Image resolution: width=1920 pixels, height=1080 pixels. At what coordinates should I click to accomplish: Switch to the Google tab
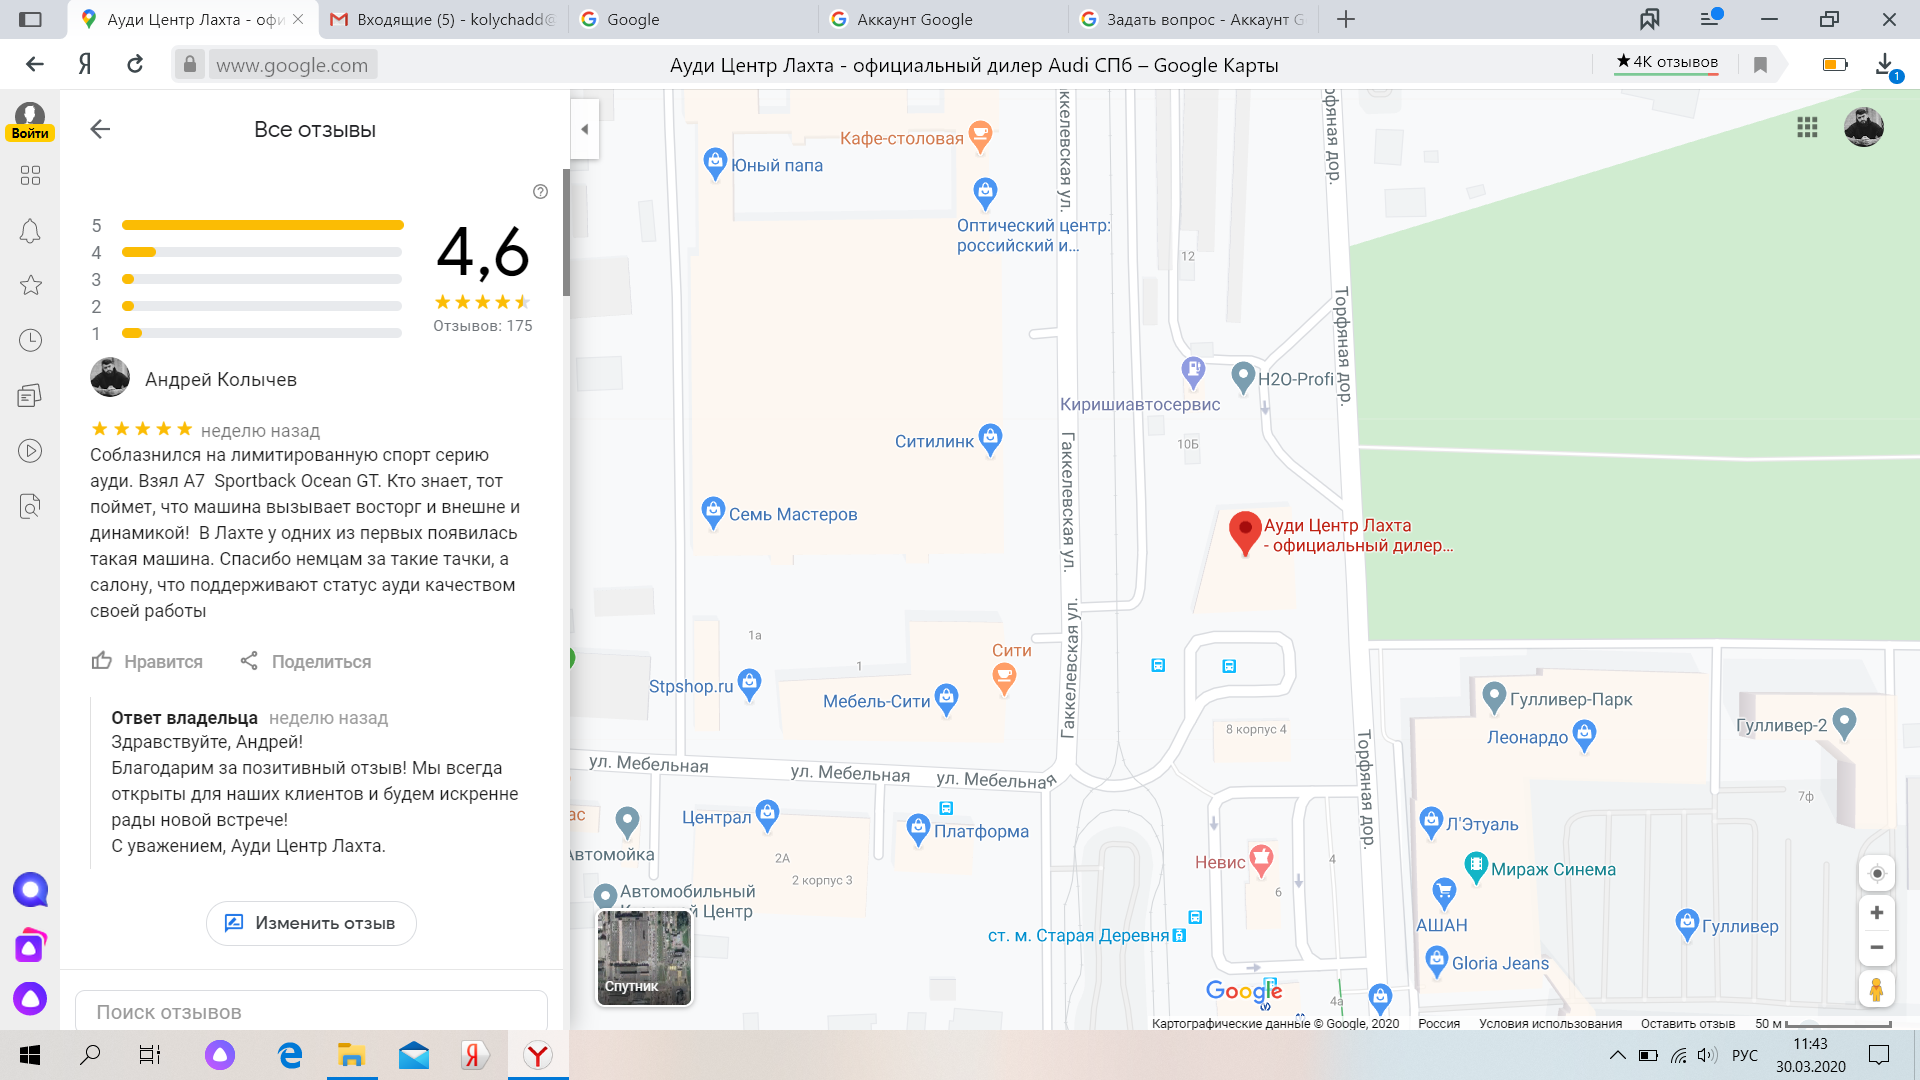point(693,19)
